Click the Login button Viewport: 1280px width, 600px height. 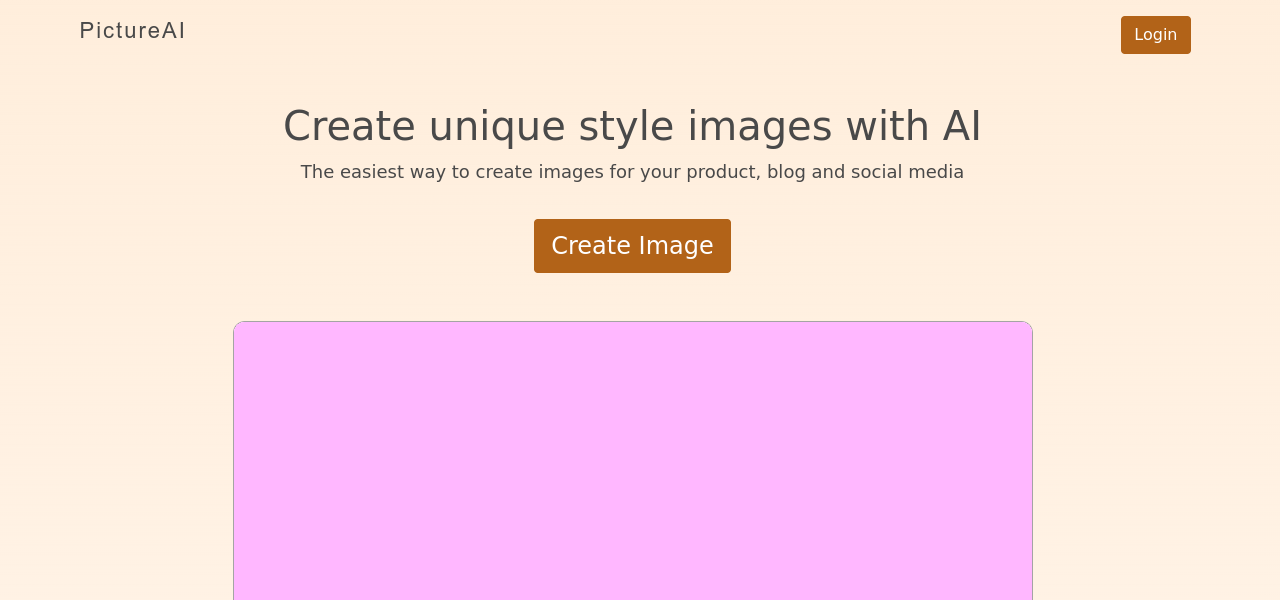(x=1155, y=35)
